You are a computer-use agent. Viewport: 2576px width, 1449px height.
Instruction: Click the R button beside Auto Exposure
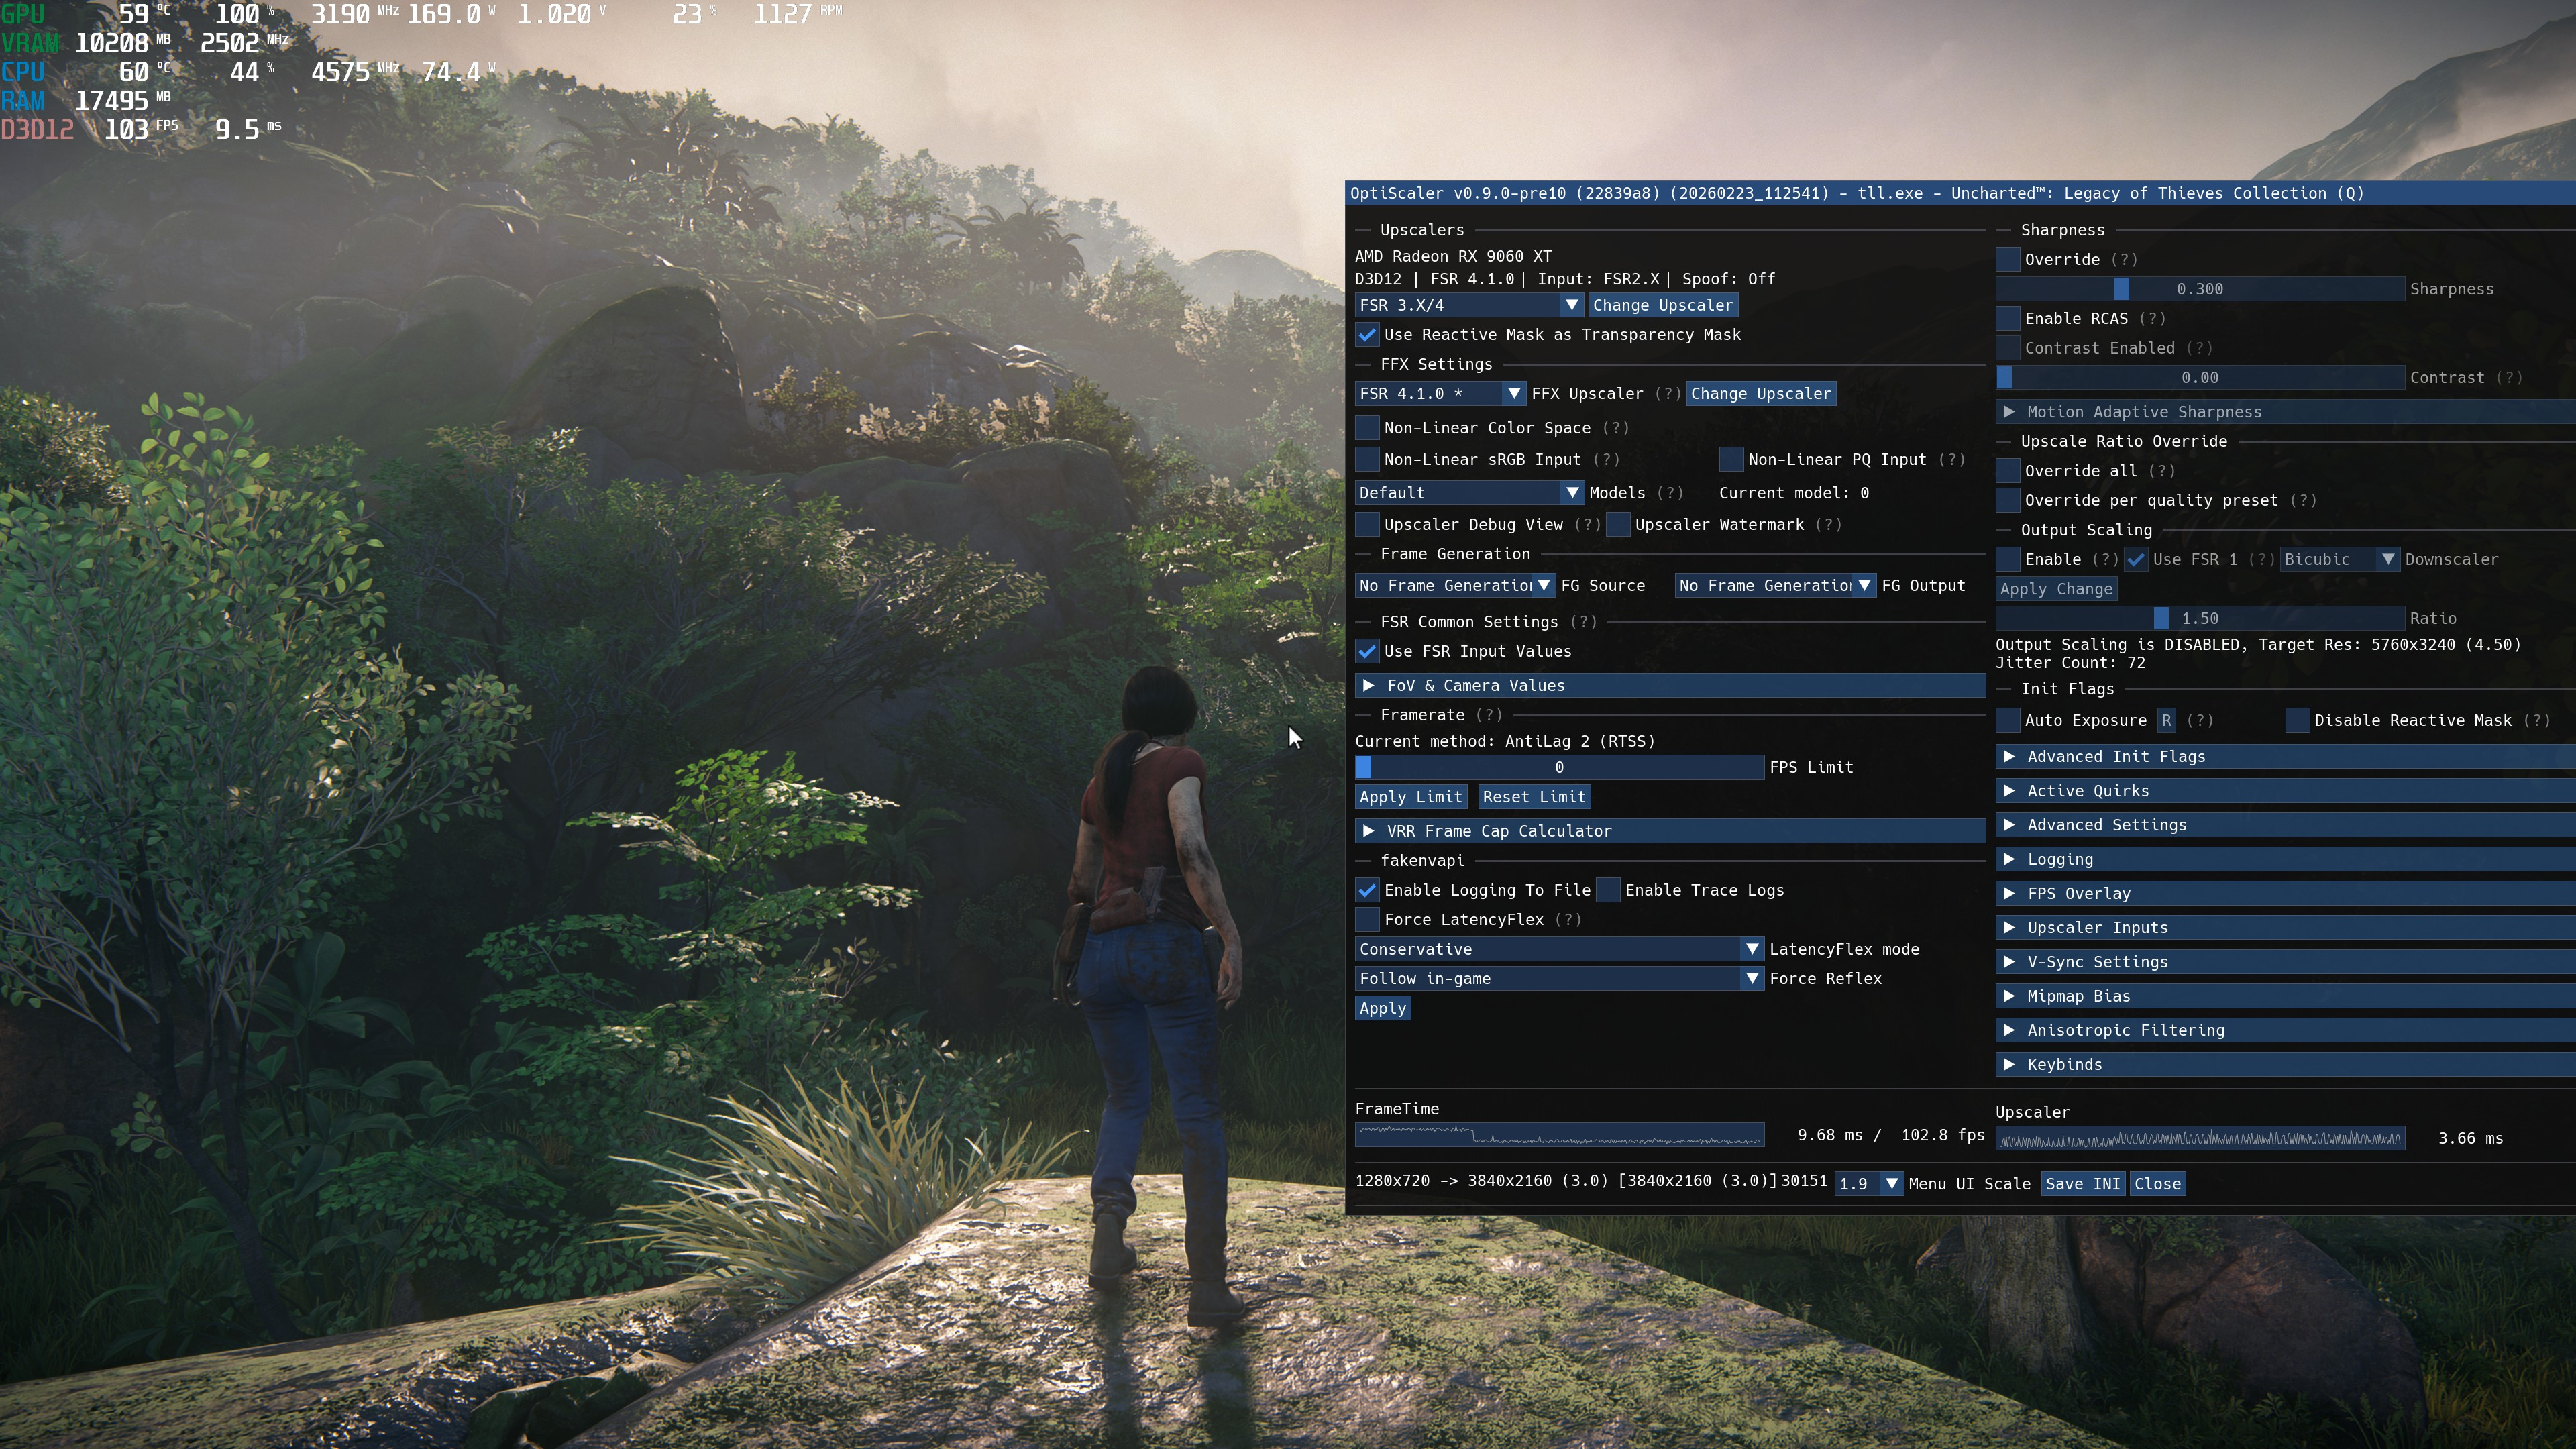2166,721
